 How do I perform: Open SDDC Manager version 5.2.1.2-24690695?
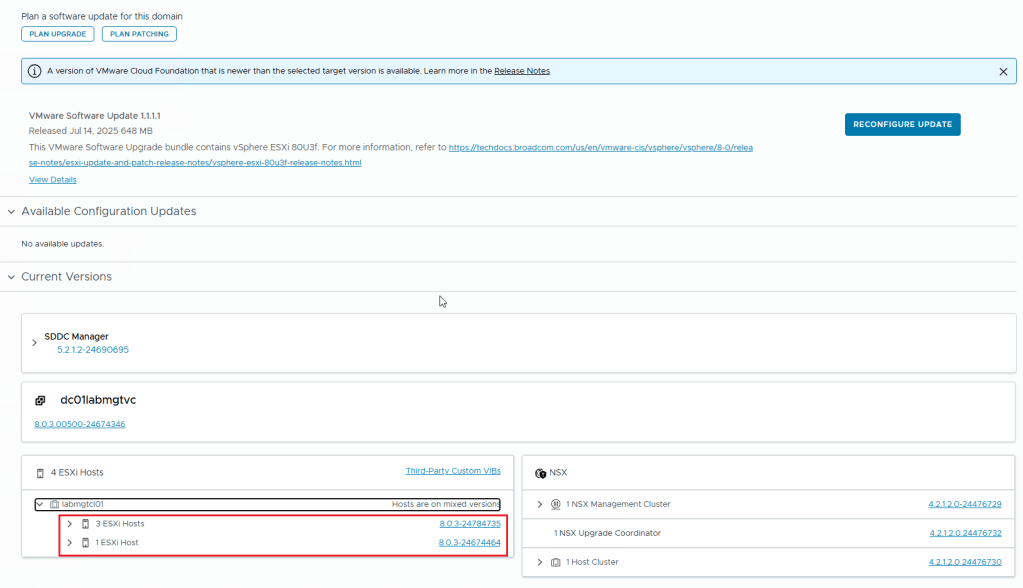pyautogui.click(x=92, y=350)
